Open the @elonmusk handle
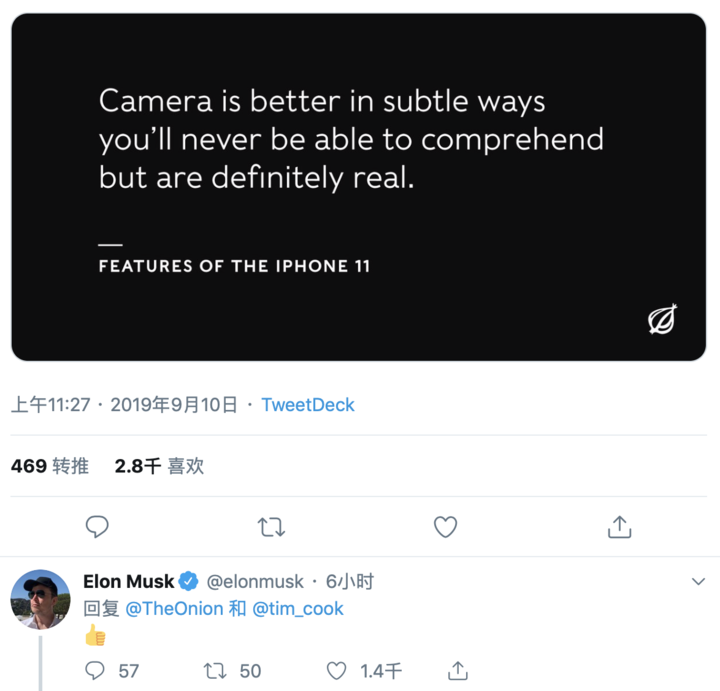The width and height of the screenshot is (720, 691). (255, 582)
